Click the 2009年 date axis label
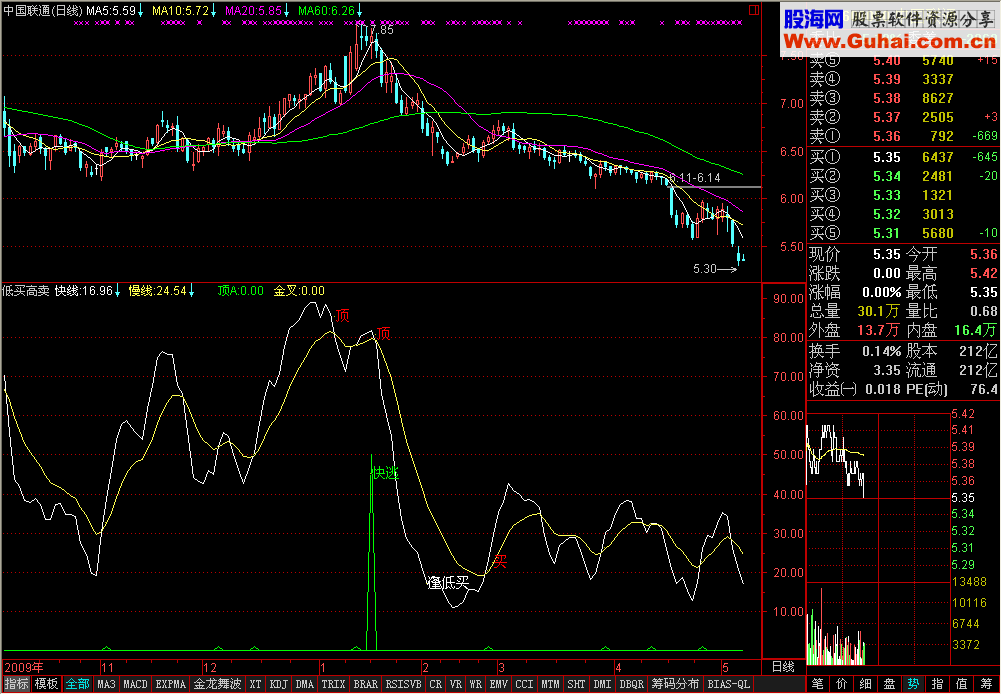1002x695 pixels. tap(24, 668)
